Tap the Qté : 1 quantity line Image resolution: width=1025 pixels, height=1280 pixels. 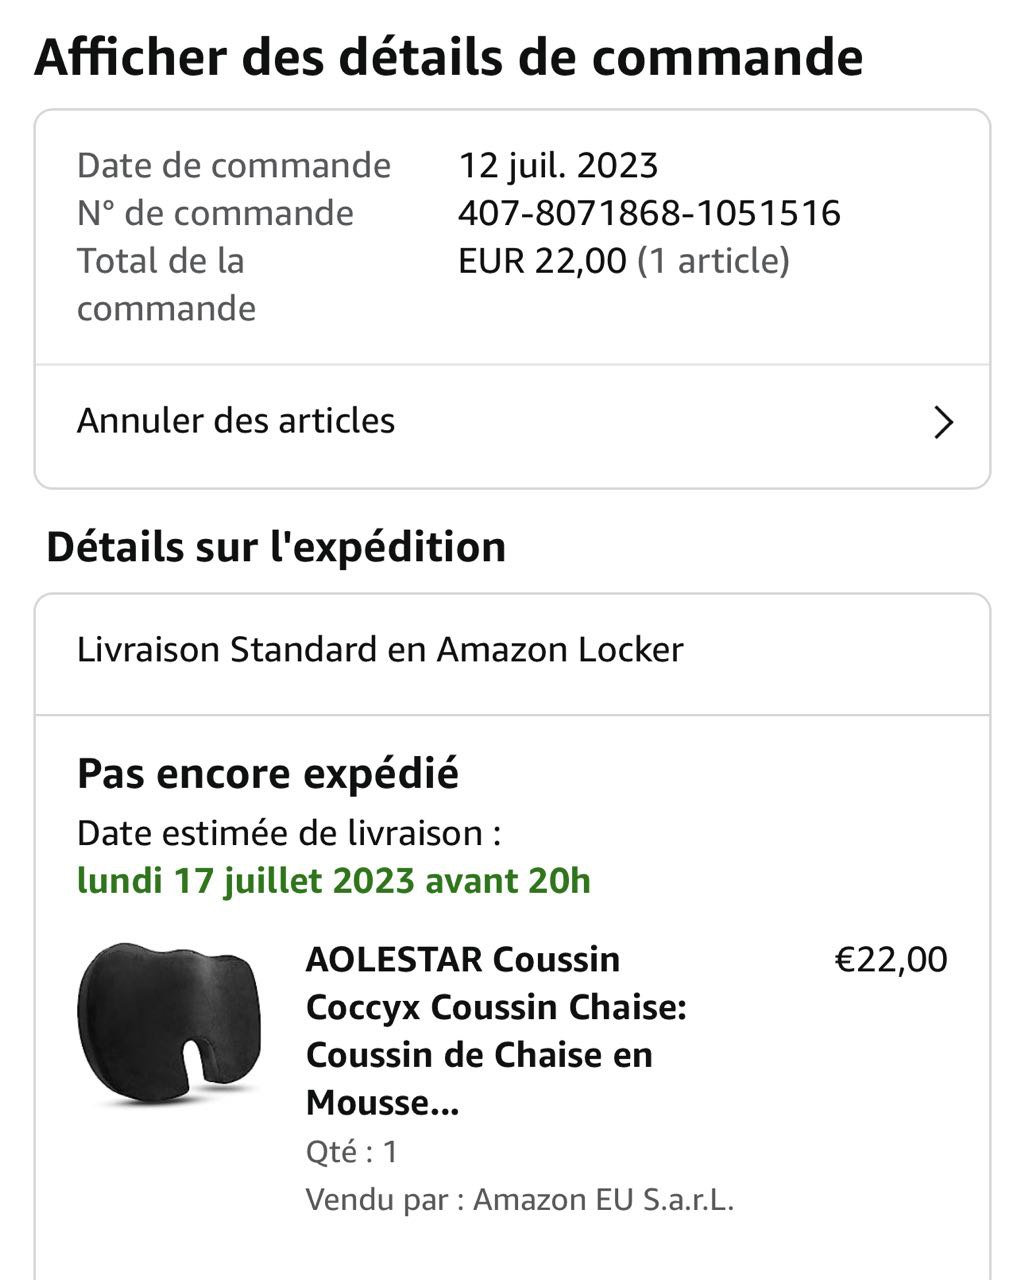coord(352,1152)
